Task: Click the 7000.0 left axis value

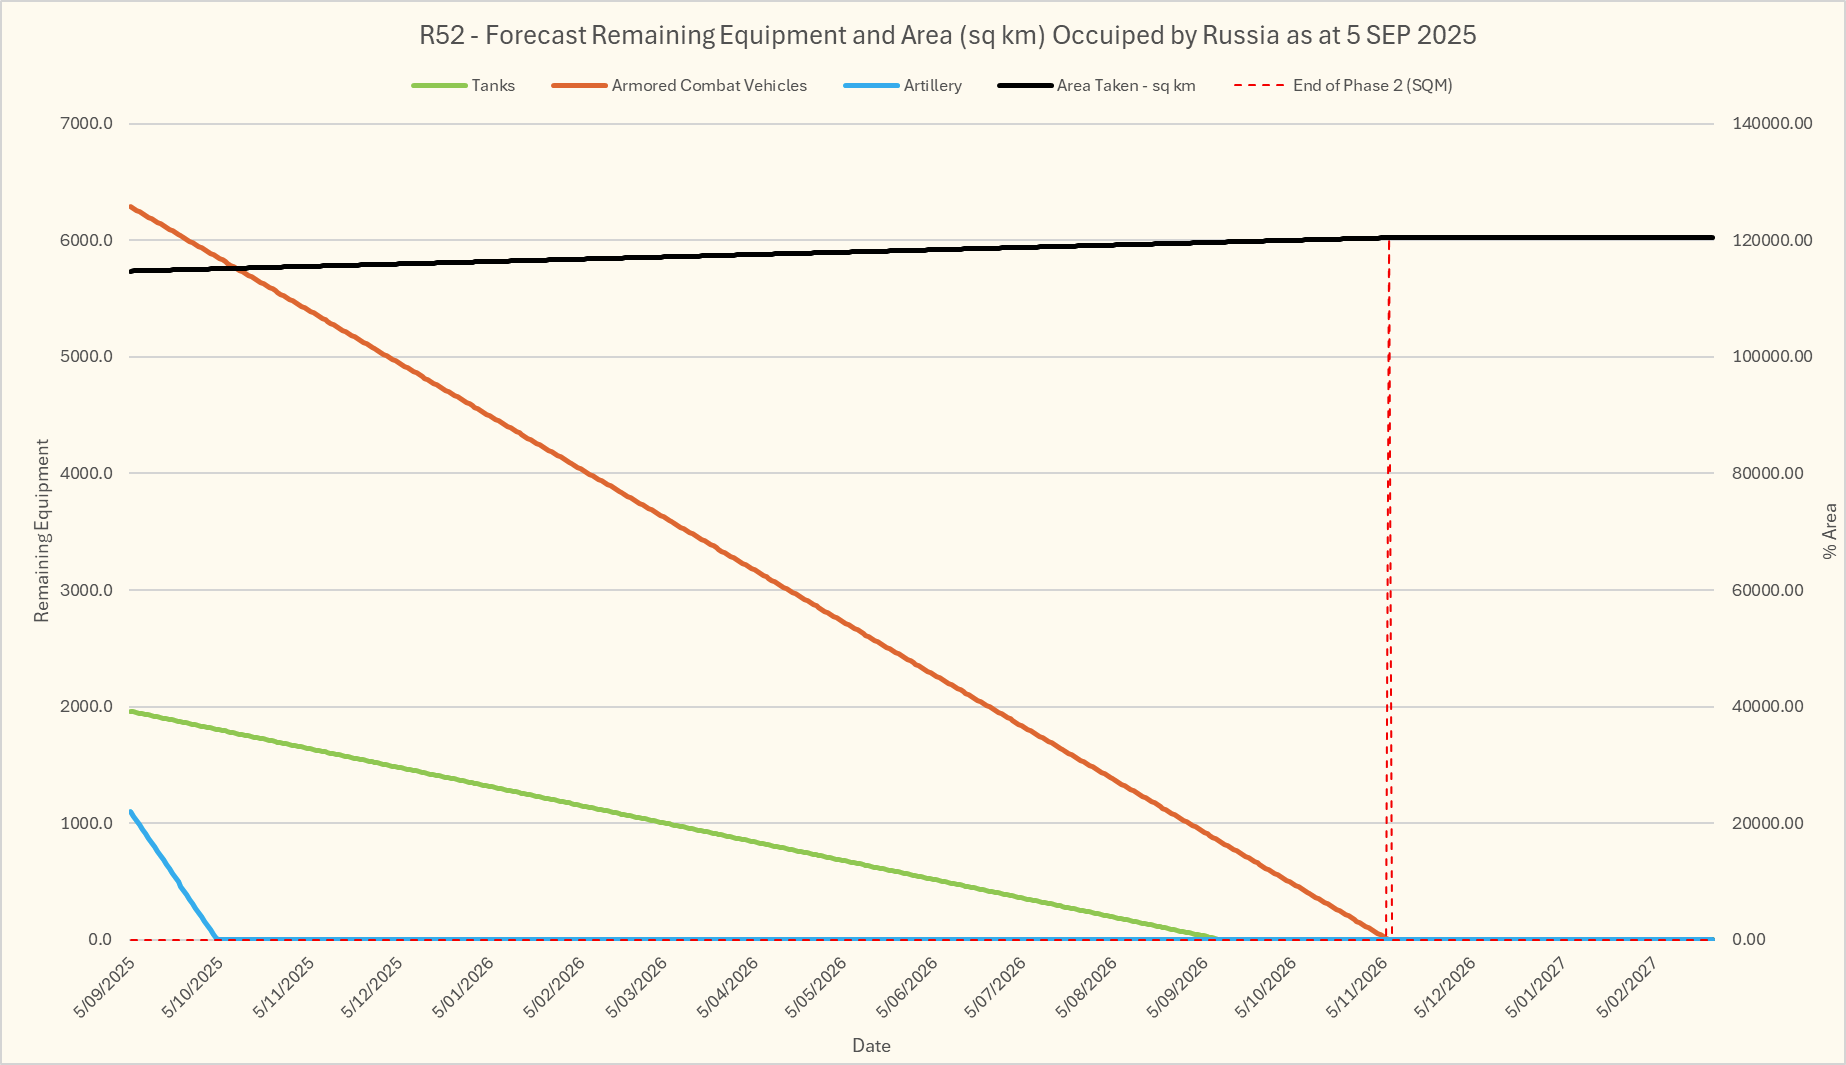Action: pyautogui.click(x=87, y=124)
